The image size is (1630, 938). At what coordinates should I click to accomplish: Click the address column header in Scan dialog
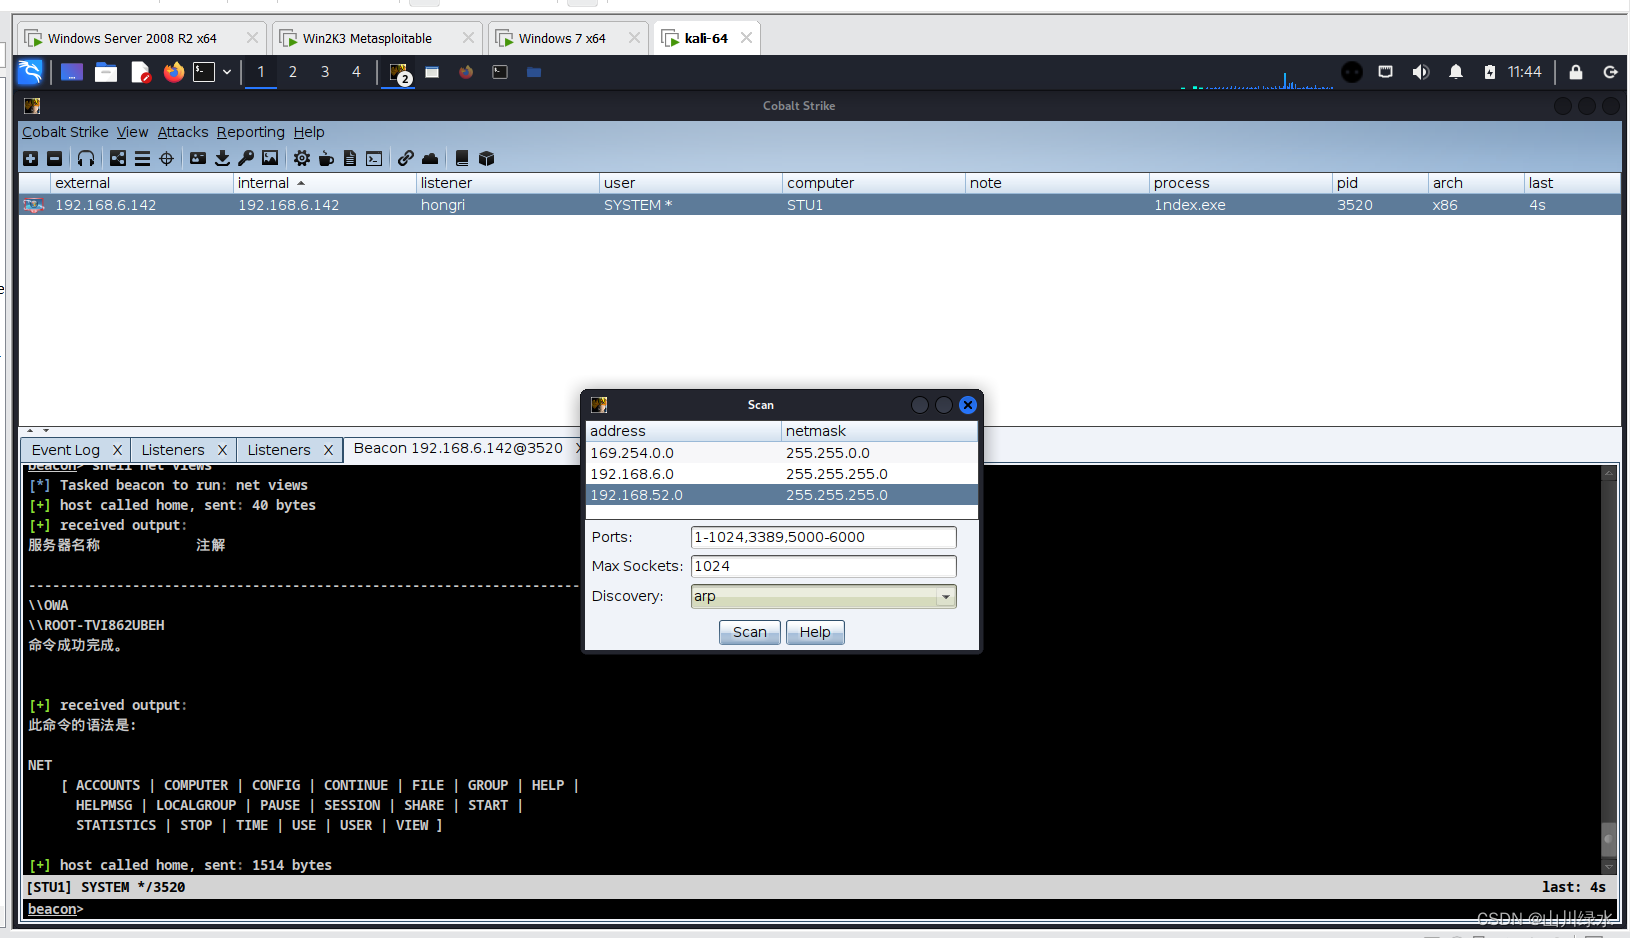(683, 431)
